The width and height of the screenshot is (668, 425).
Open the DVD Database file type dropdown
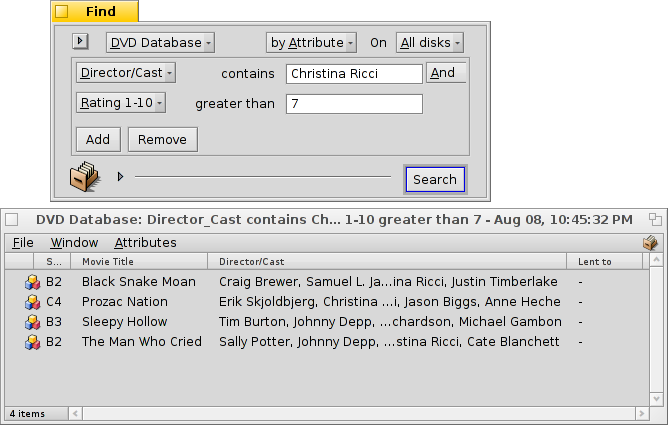click(160, 43)
